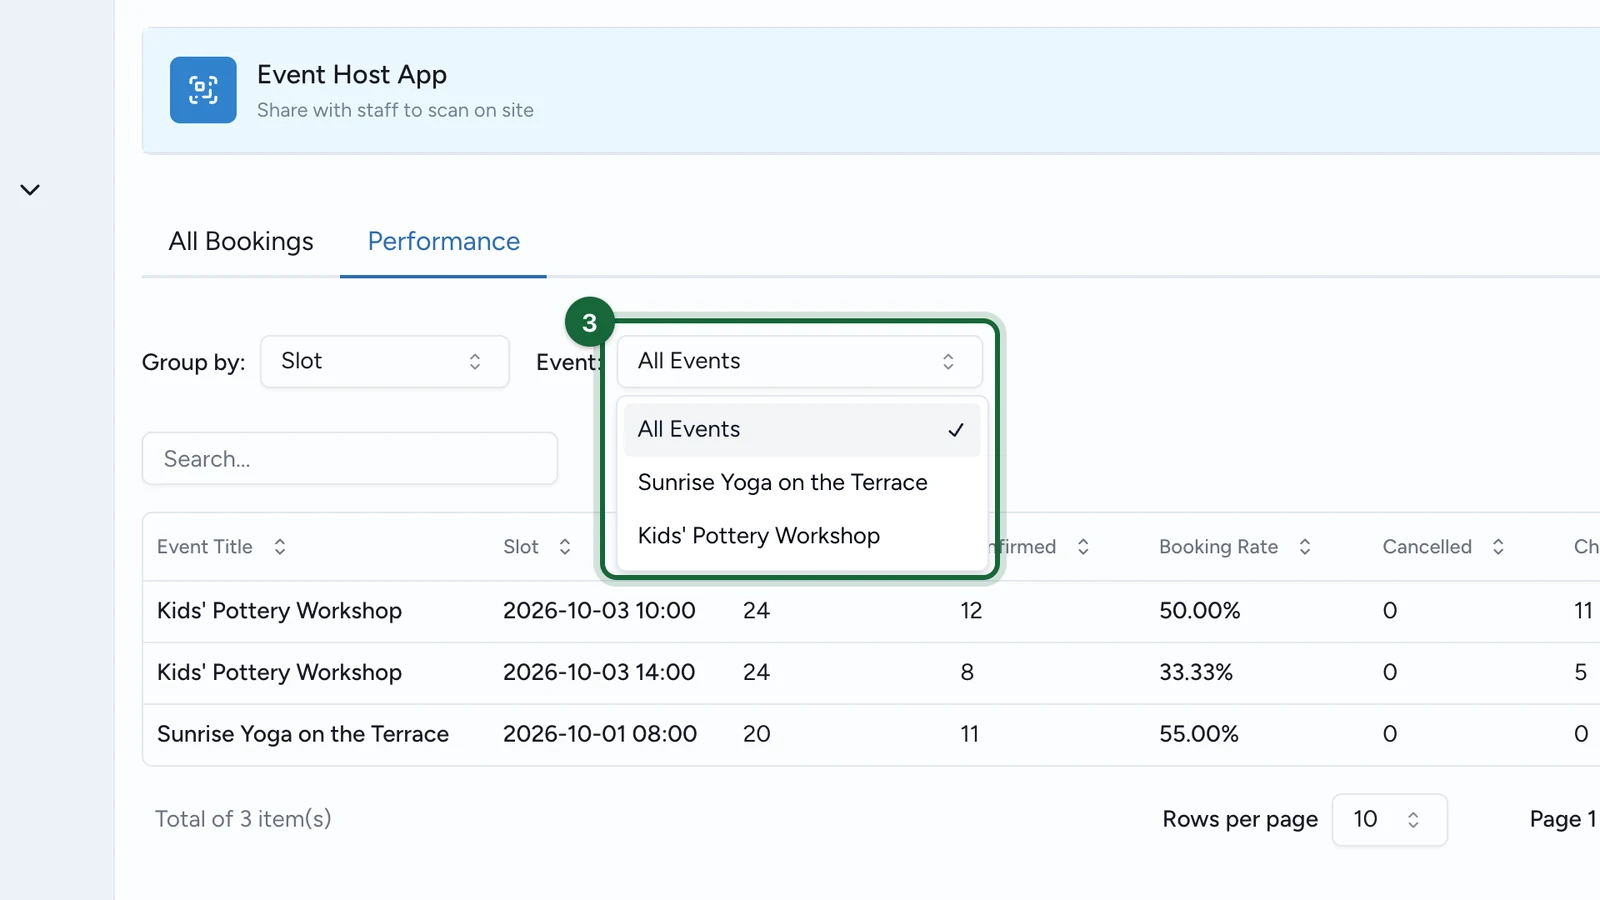Select slot 2026-10-01 08:00 cell

[x=600, y=734]
